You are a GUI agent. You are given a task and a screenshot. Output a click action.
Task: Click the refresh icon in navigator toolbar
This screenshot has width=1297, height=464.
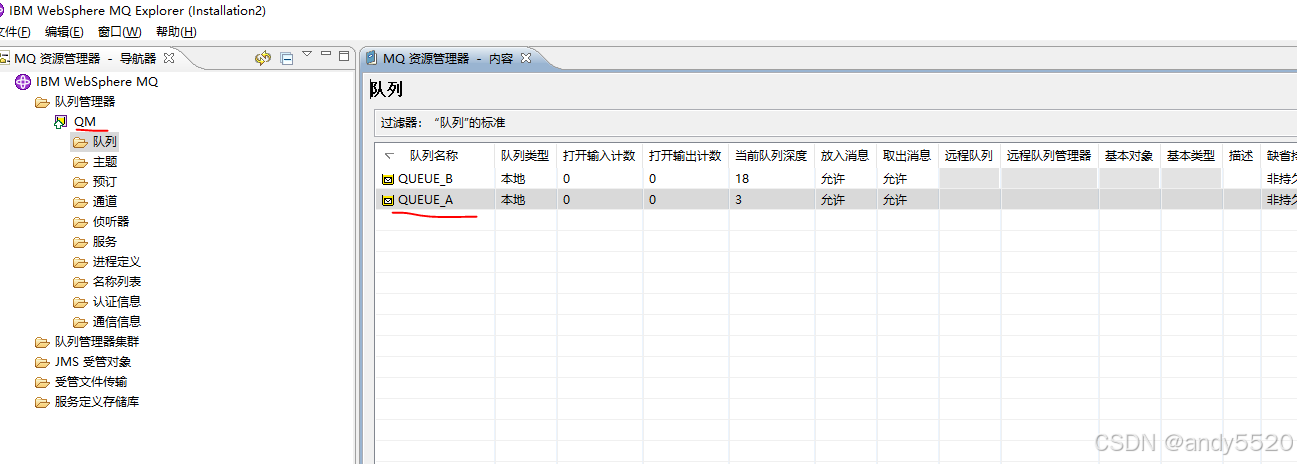263,58
